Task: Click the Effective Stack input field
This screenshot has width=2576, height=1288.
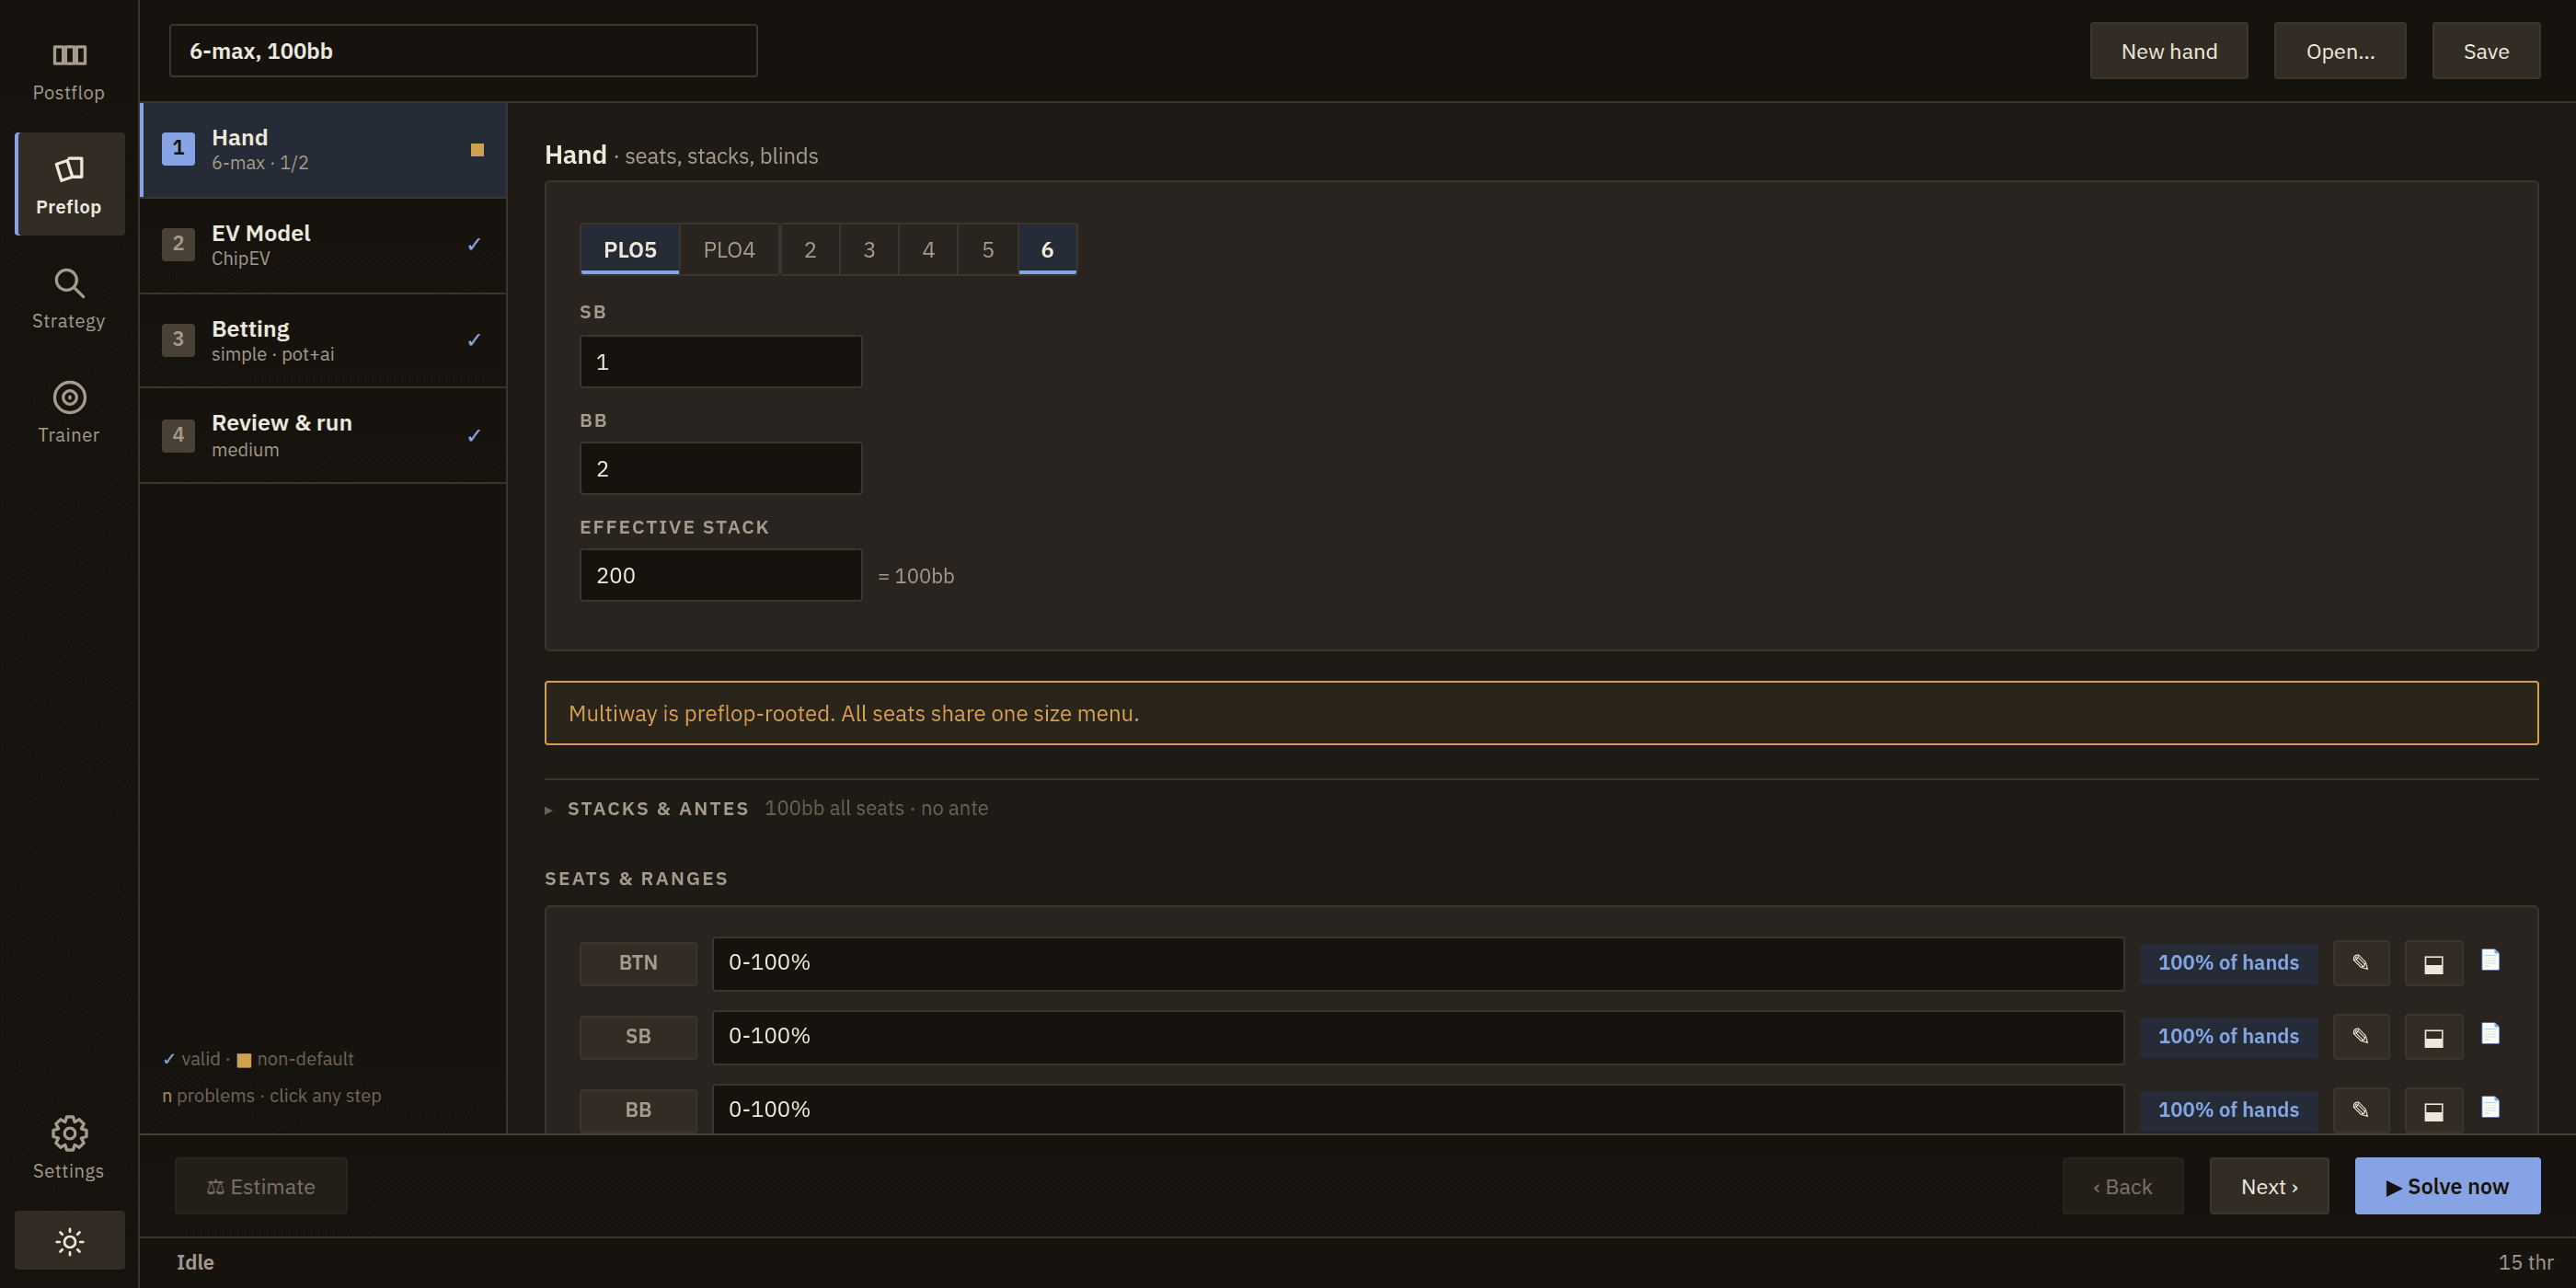Action: click(x=720, y=575)
